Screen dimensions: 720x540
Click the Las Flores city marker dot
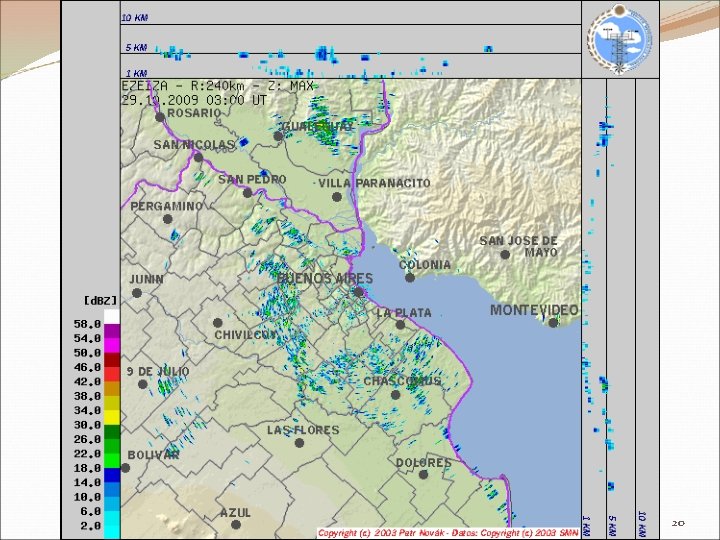point(299,443)
